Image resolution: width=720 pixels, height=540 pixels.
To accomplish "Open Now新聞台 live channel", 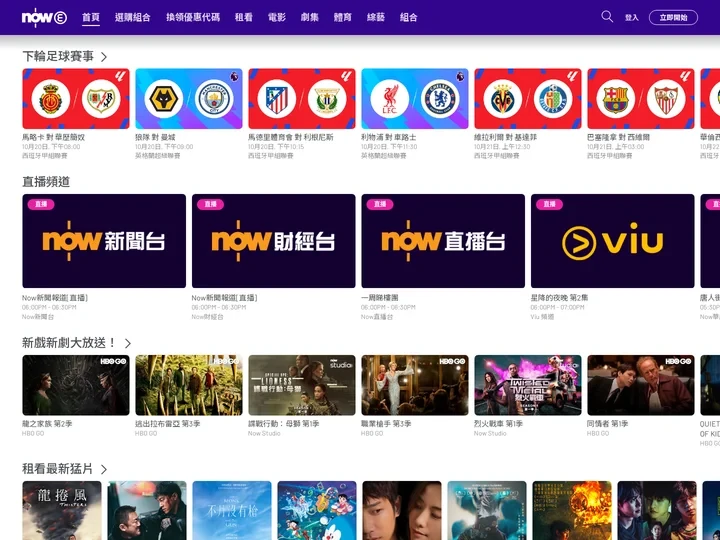I will (x=104, y=241).
